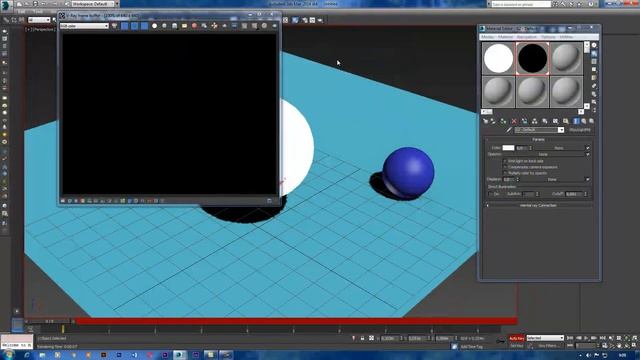Open Key Filters button

point(549,346)
